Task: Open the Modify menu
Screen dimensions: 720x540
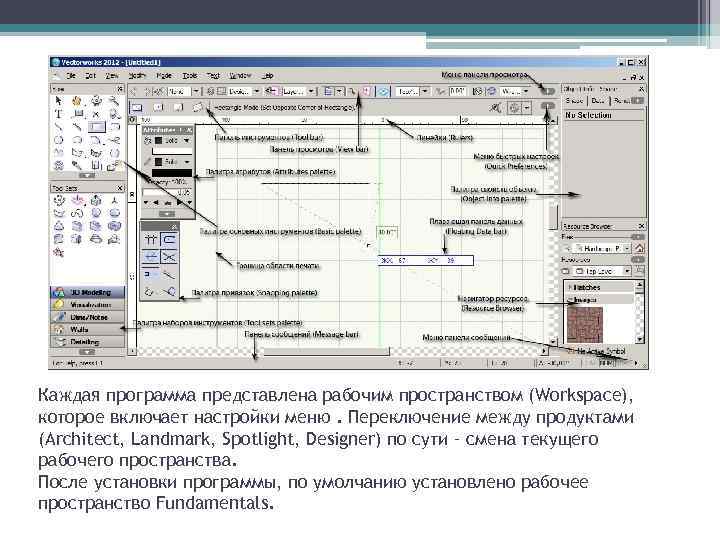Action: [137, 76]
